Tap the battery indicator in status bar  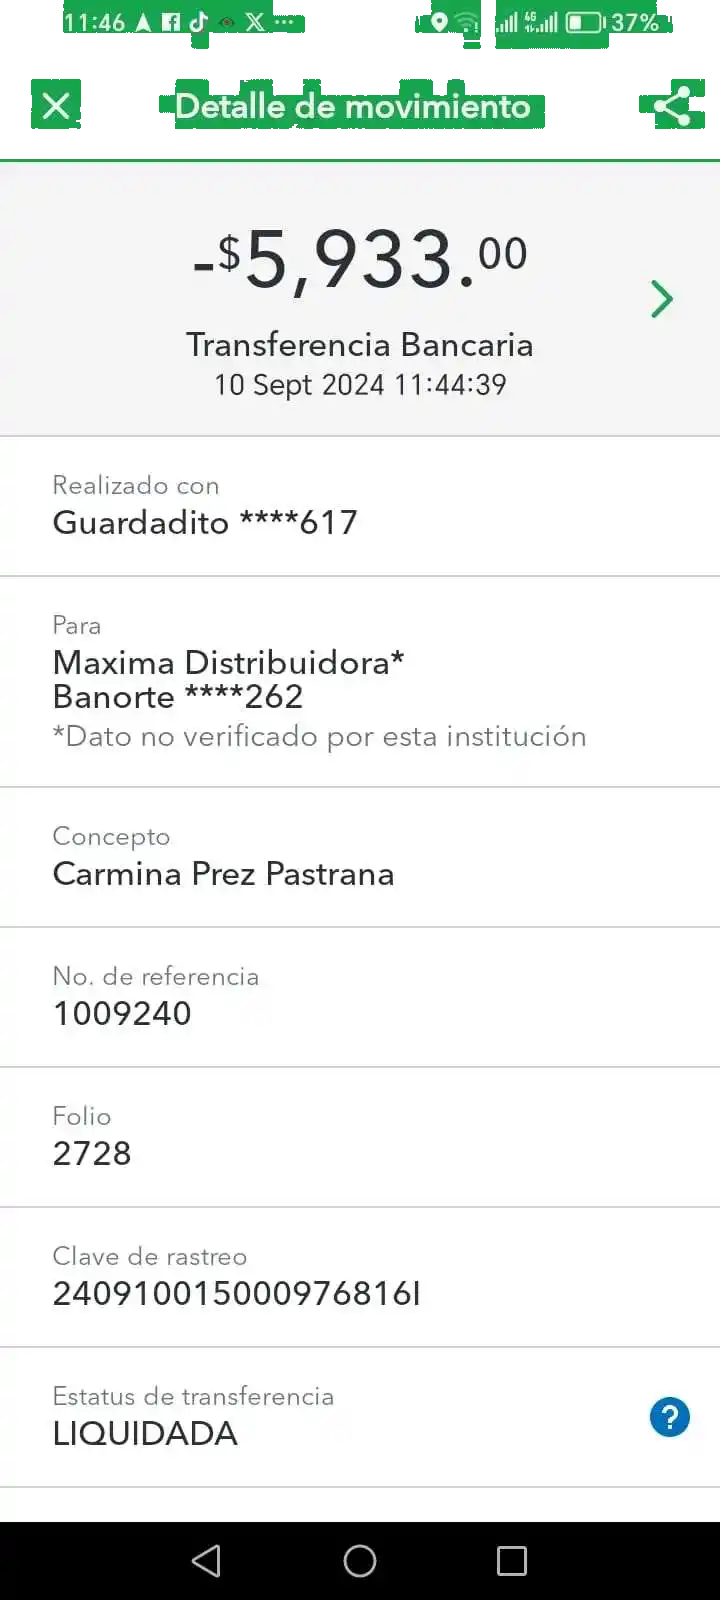coord(585,22)
